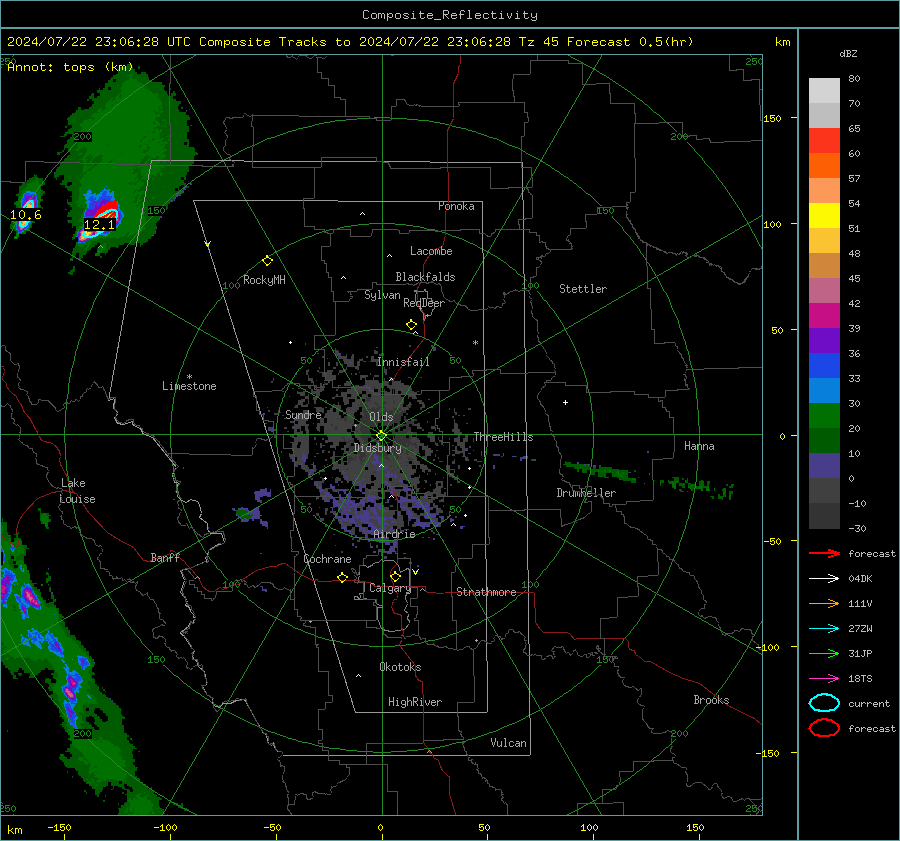Viewport: 900px width, 841px height.
Task: Click the red forecast arrow legend icon
Action: point(824,553)
